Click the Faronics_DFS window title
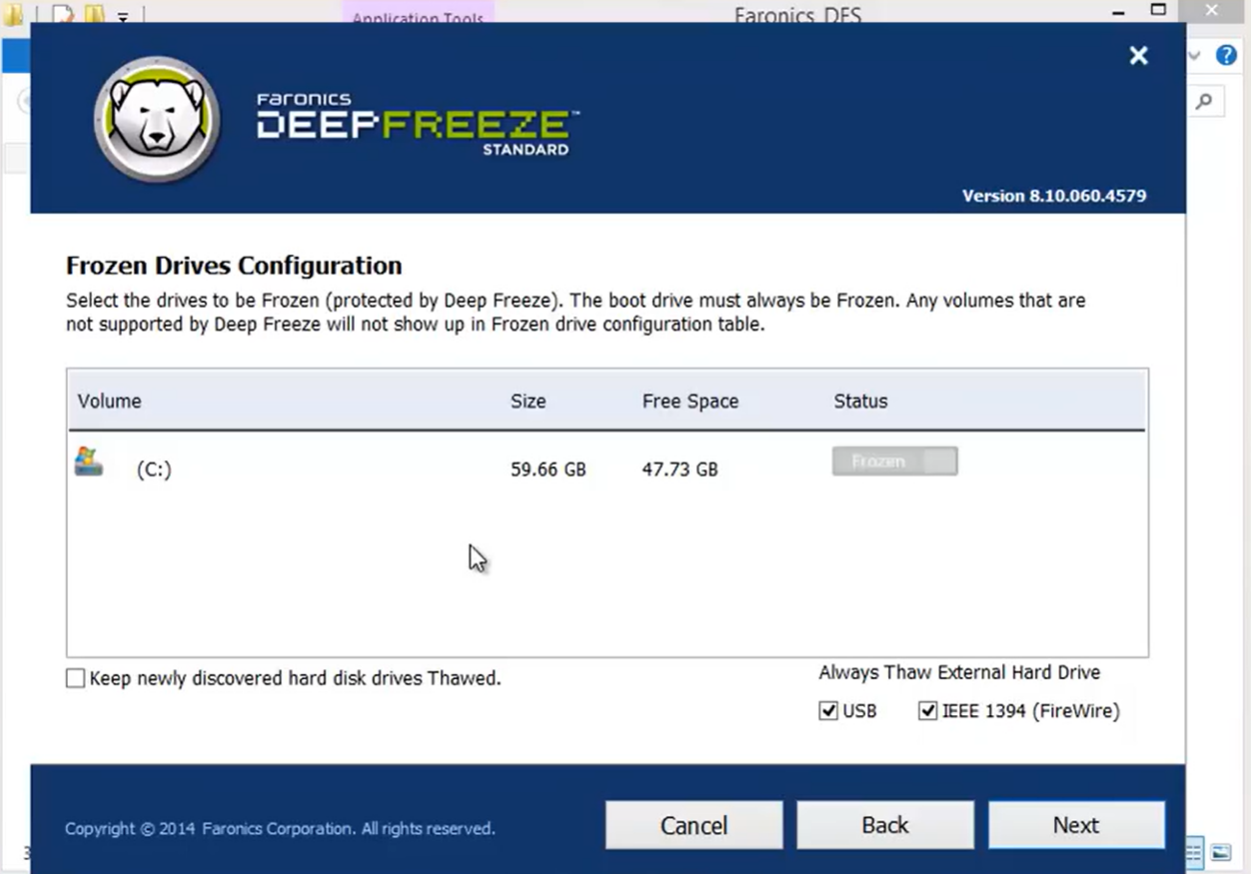 (x=797, y=15)
